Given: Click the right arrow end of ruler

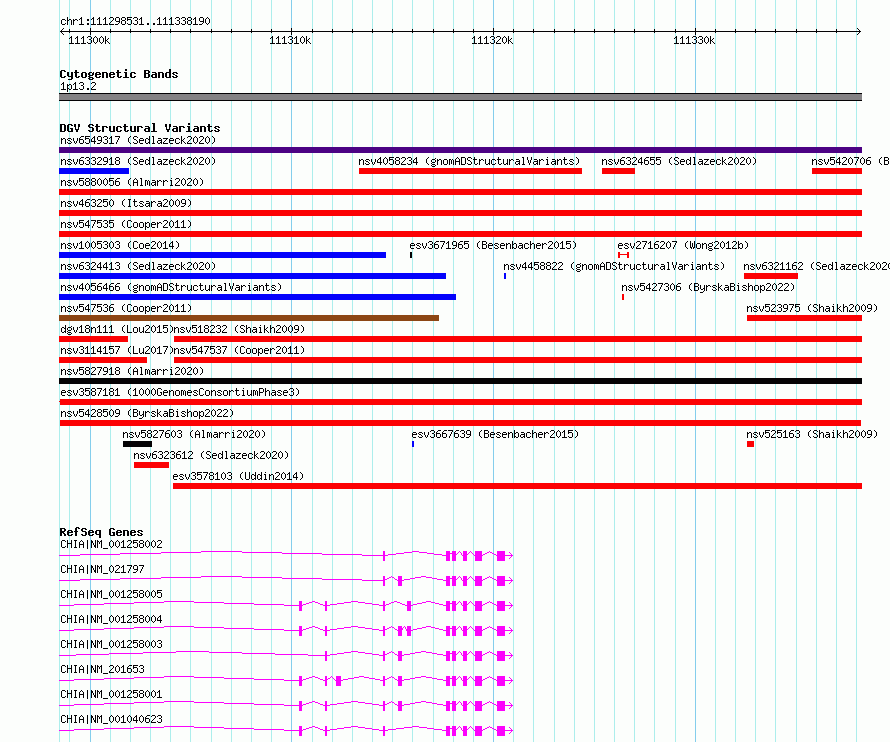Looking at the screenshot, I should (859, 32).
